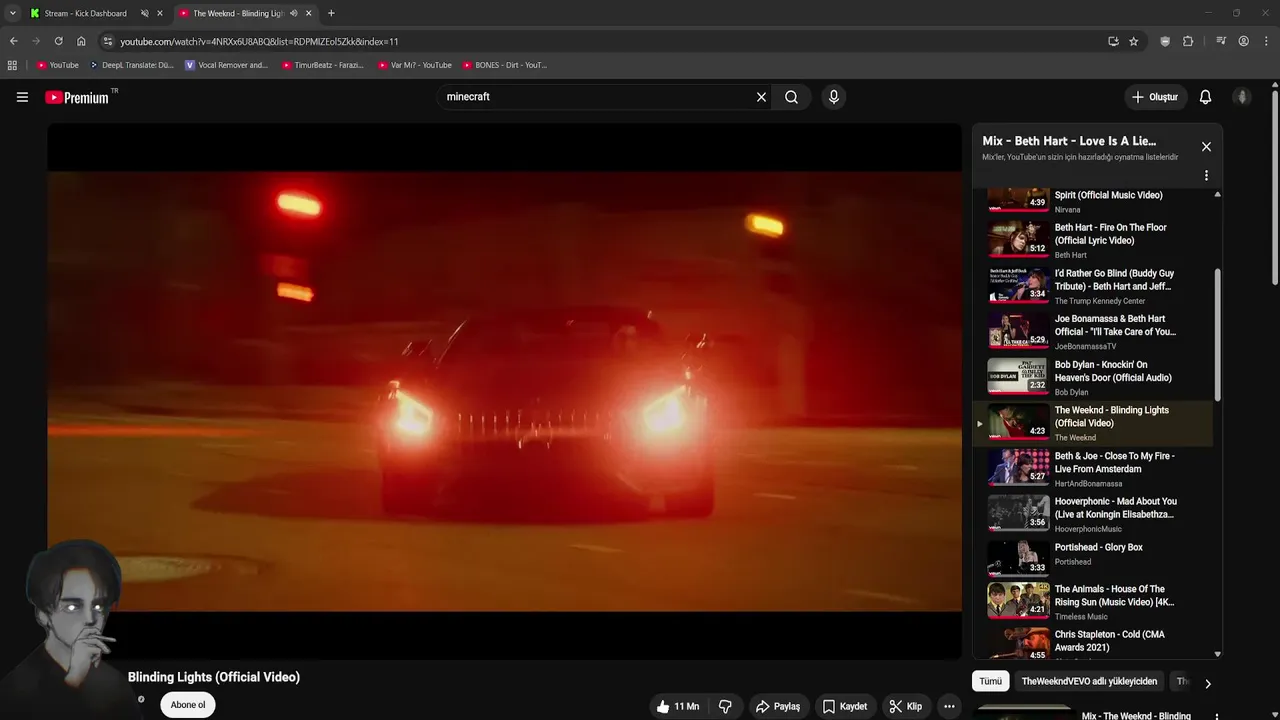Viewport: 1280px width, 720px height.
Task: Like the Blinding Lights video
Action: click(677, 706)
